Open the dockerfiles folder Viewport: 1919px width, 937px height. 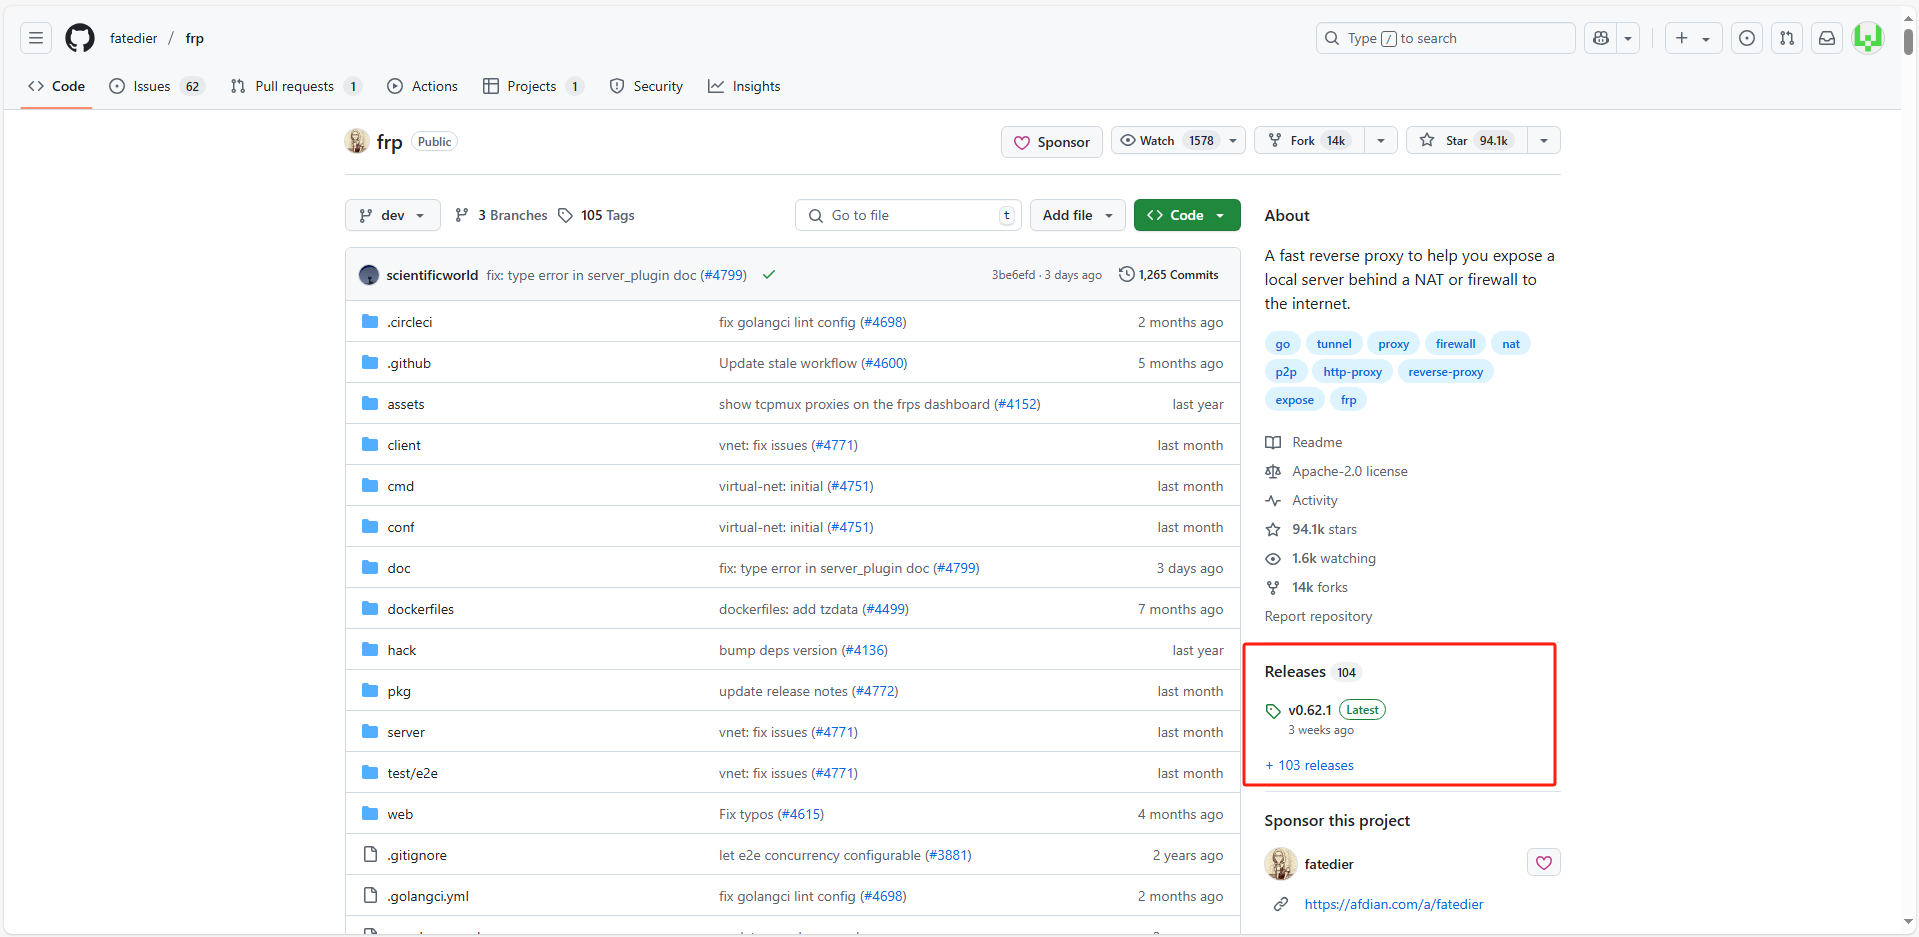421,609
